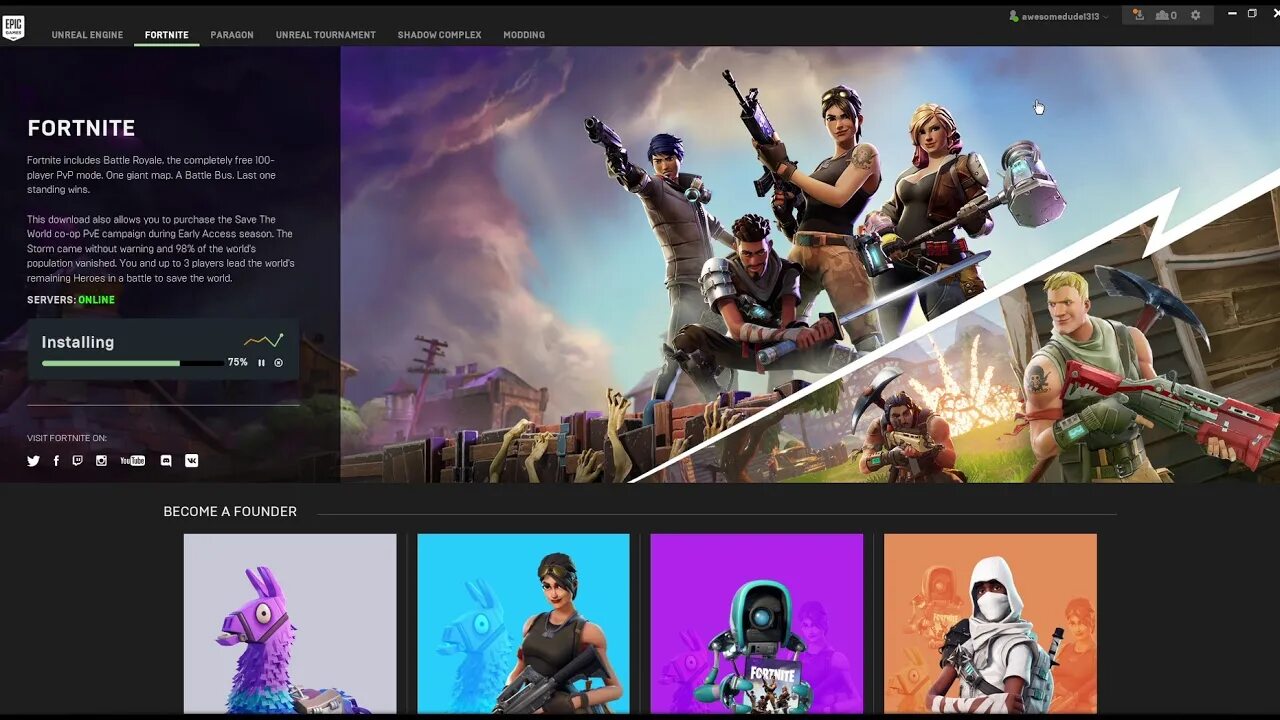Screen dimensions: 1280x720
Task: Open the purple robot founder pack
Action: pos(757,623)
